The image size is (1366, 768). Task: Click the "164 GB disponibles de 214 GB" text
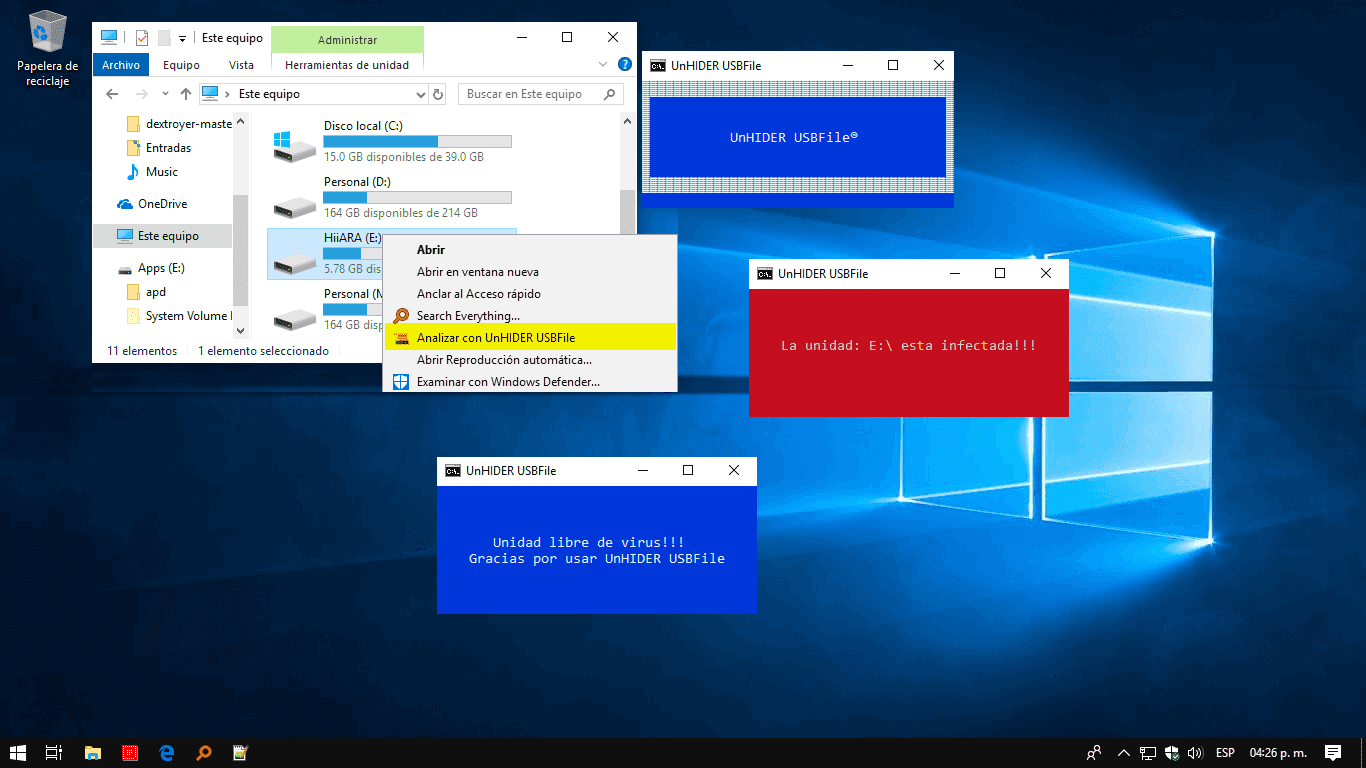pyautogui.click(x=401, y=213)
